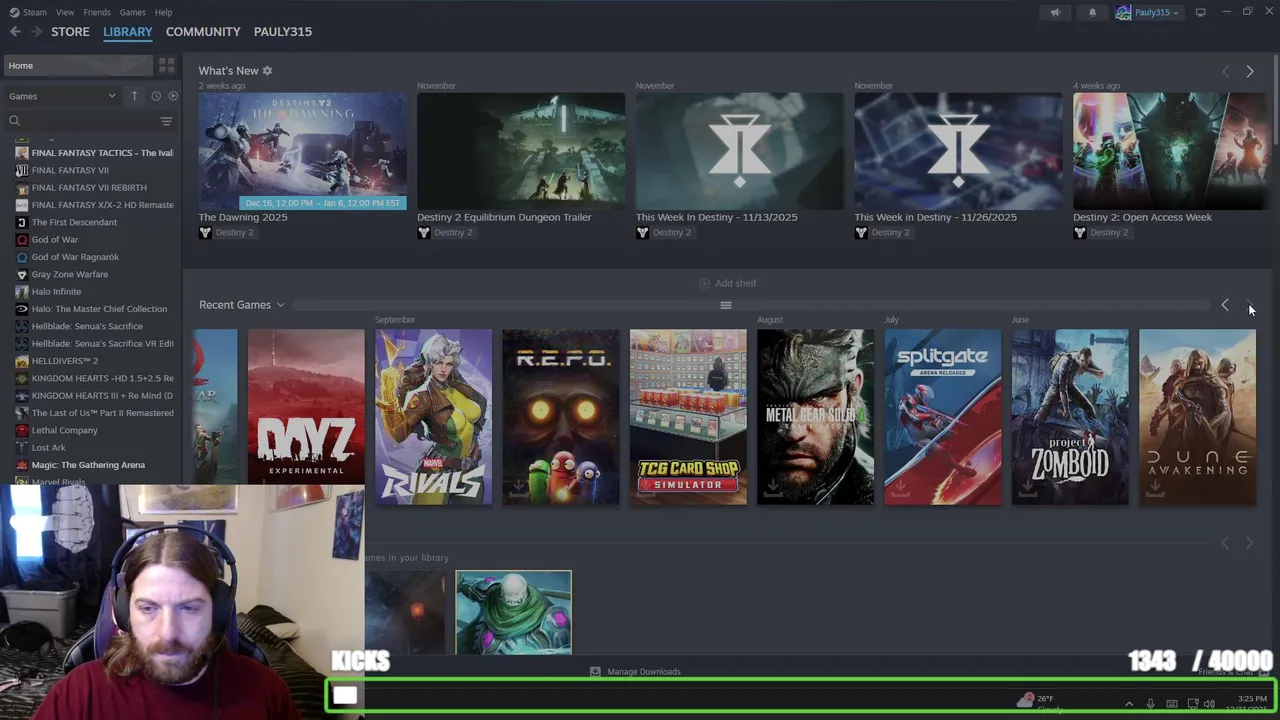The width and height of the screenshot is (1280, 720).
Task: Show next What's New items arrow
Action: point(1249,71)
